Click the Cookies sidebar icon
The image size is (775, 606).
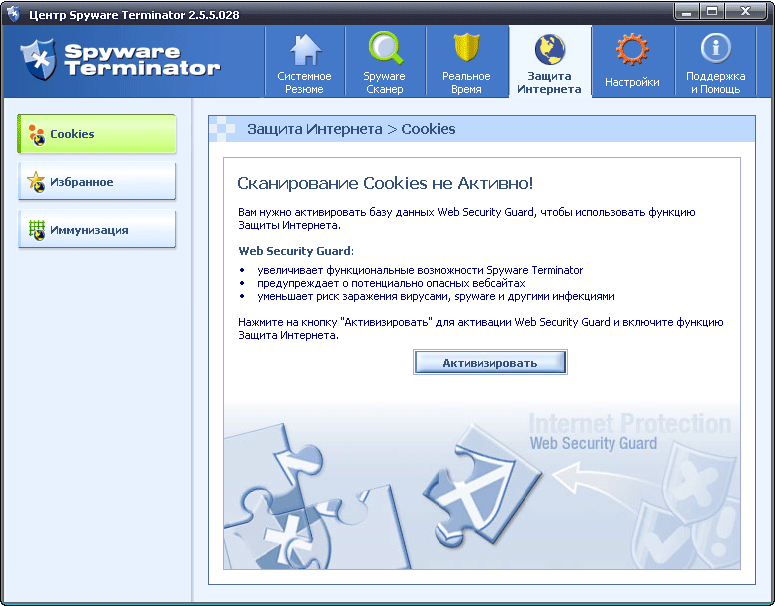tap(37, 134)
